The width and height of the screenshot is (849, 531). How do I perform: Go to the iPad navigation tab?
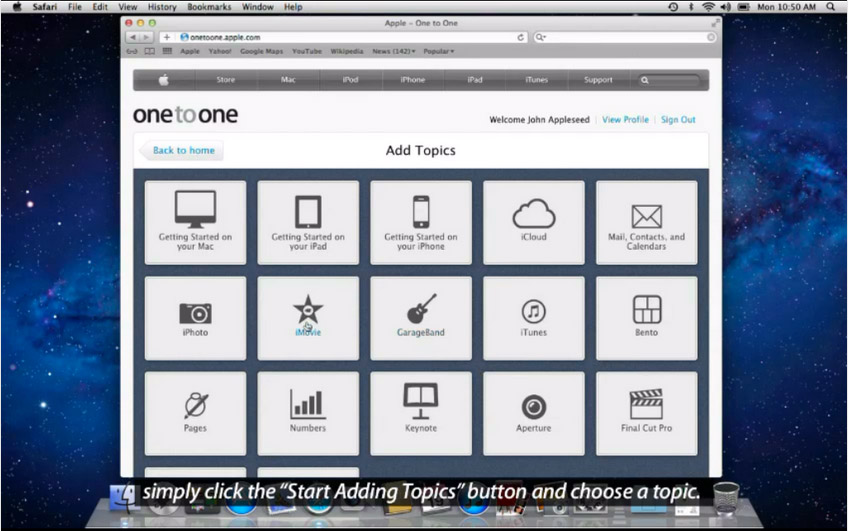coord(475,80)
